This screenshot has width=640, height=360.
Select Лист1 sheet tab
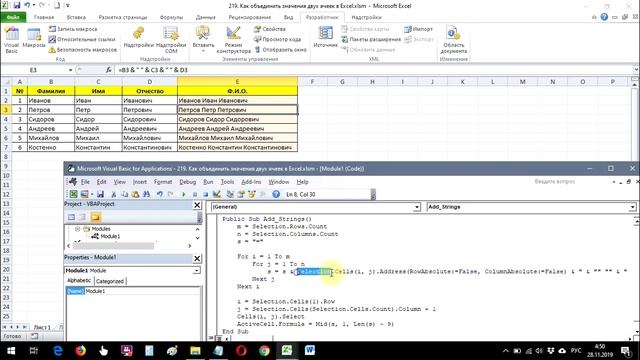42,327
